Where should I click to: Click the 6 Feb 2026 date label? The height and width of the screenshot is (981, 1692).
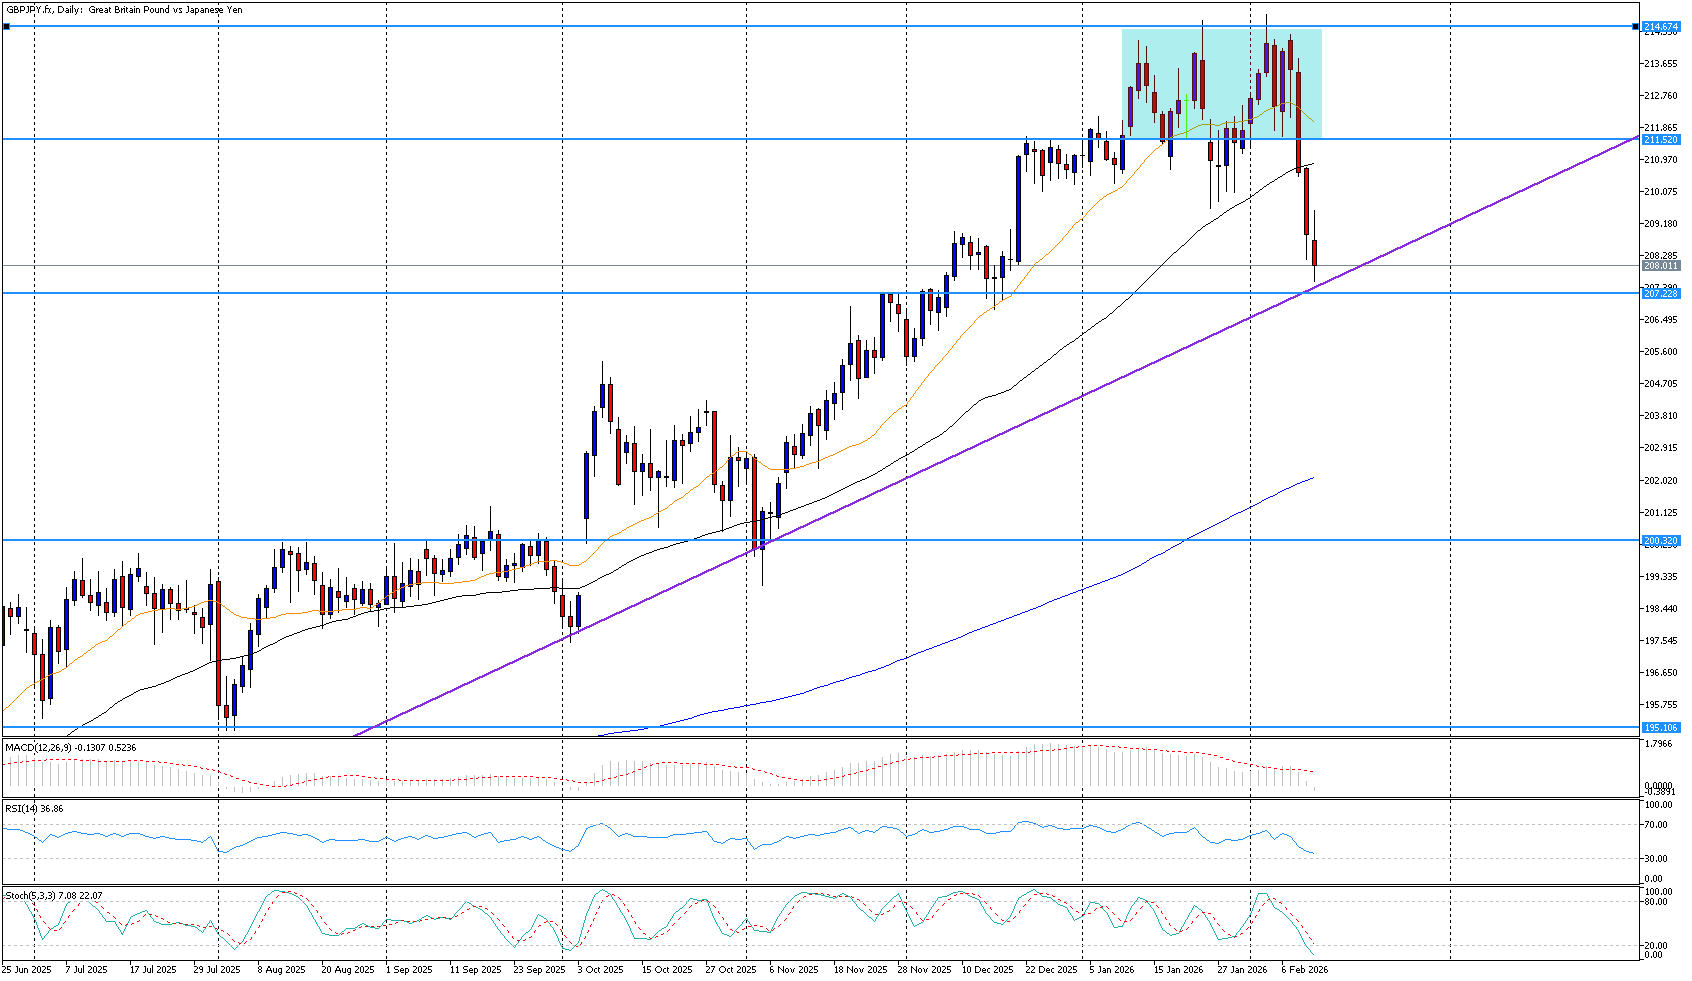(x=1305, y=969)
